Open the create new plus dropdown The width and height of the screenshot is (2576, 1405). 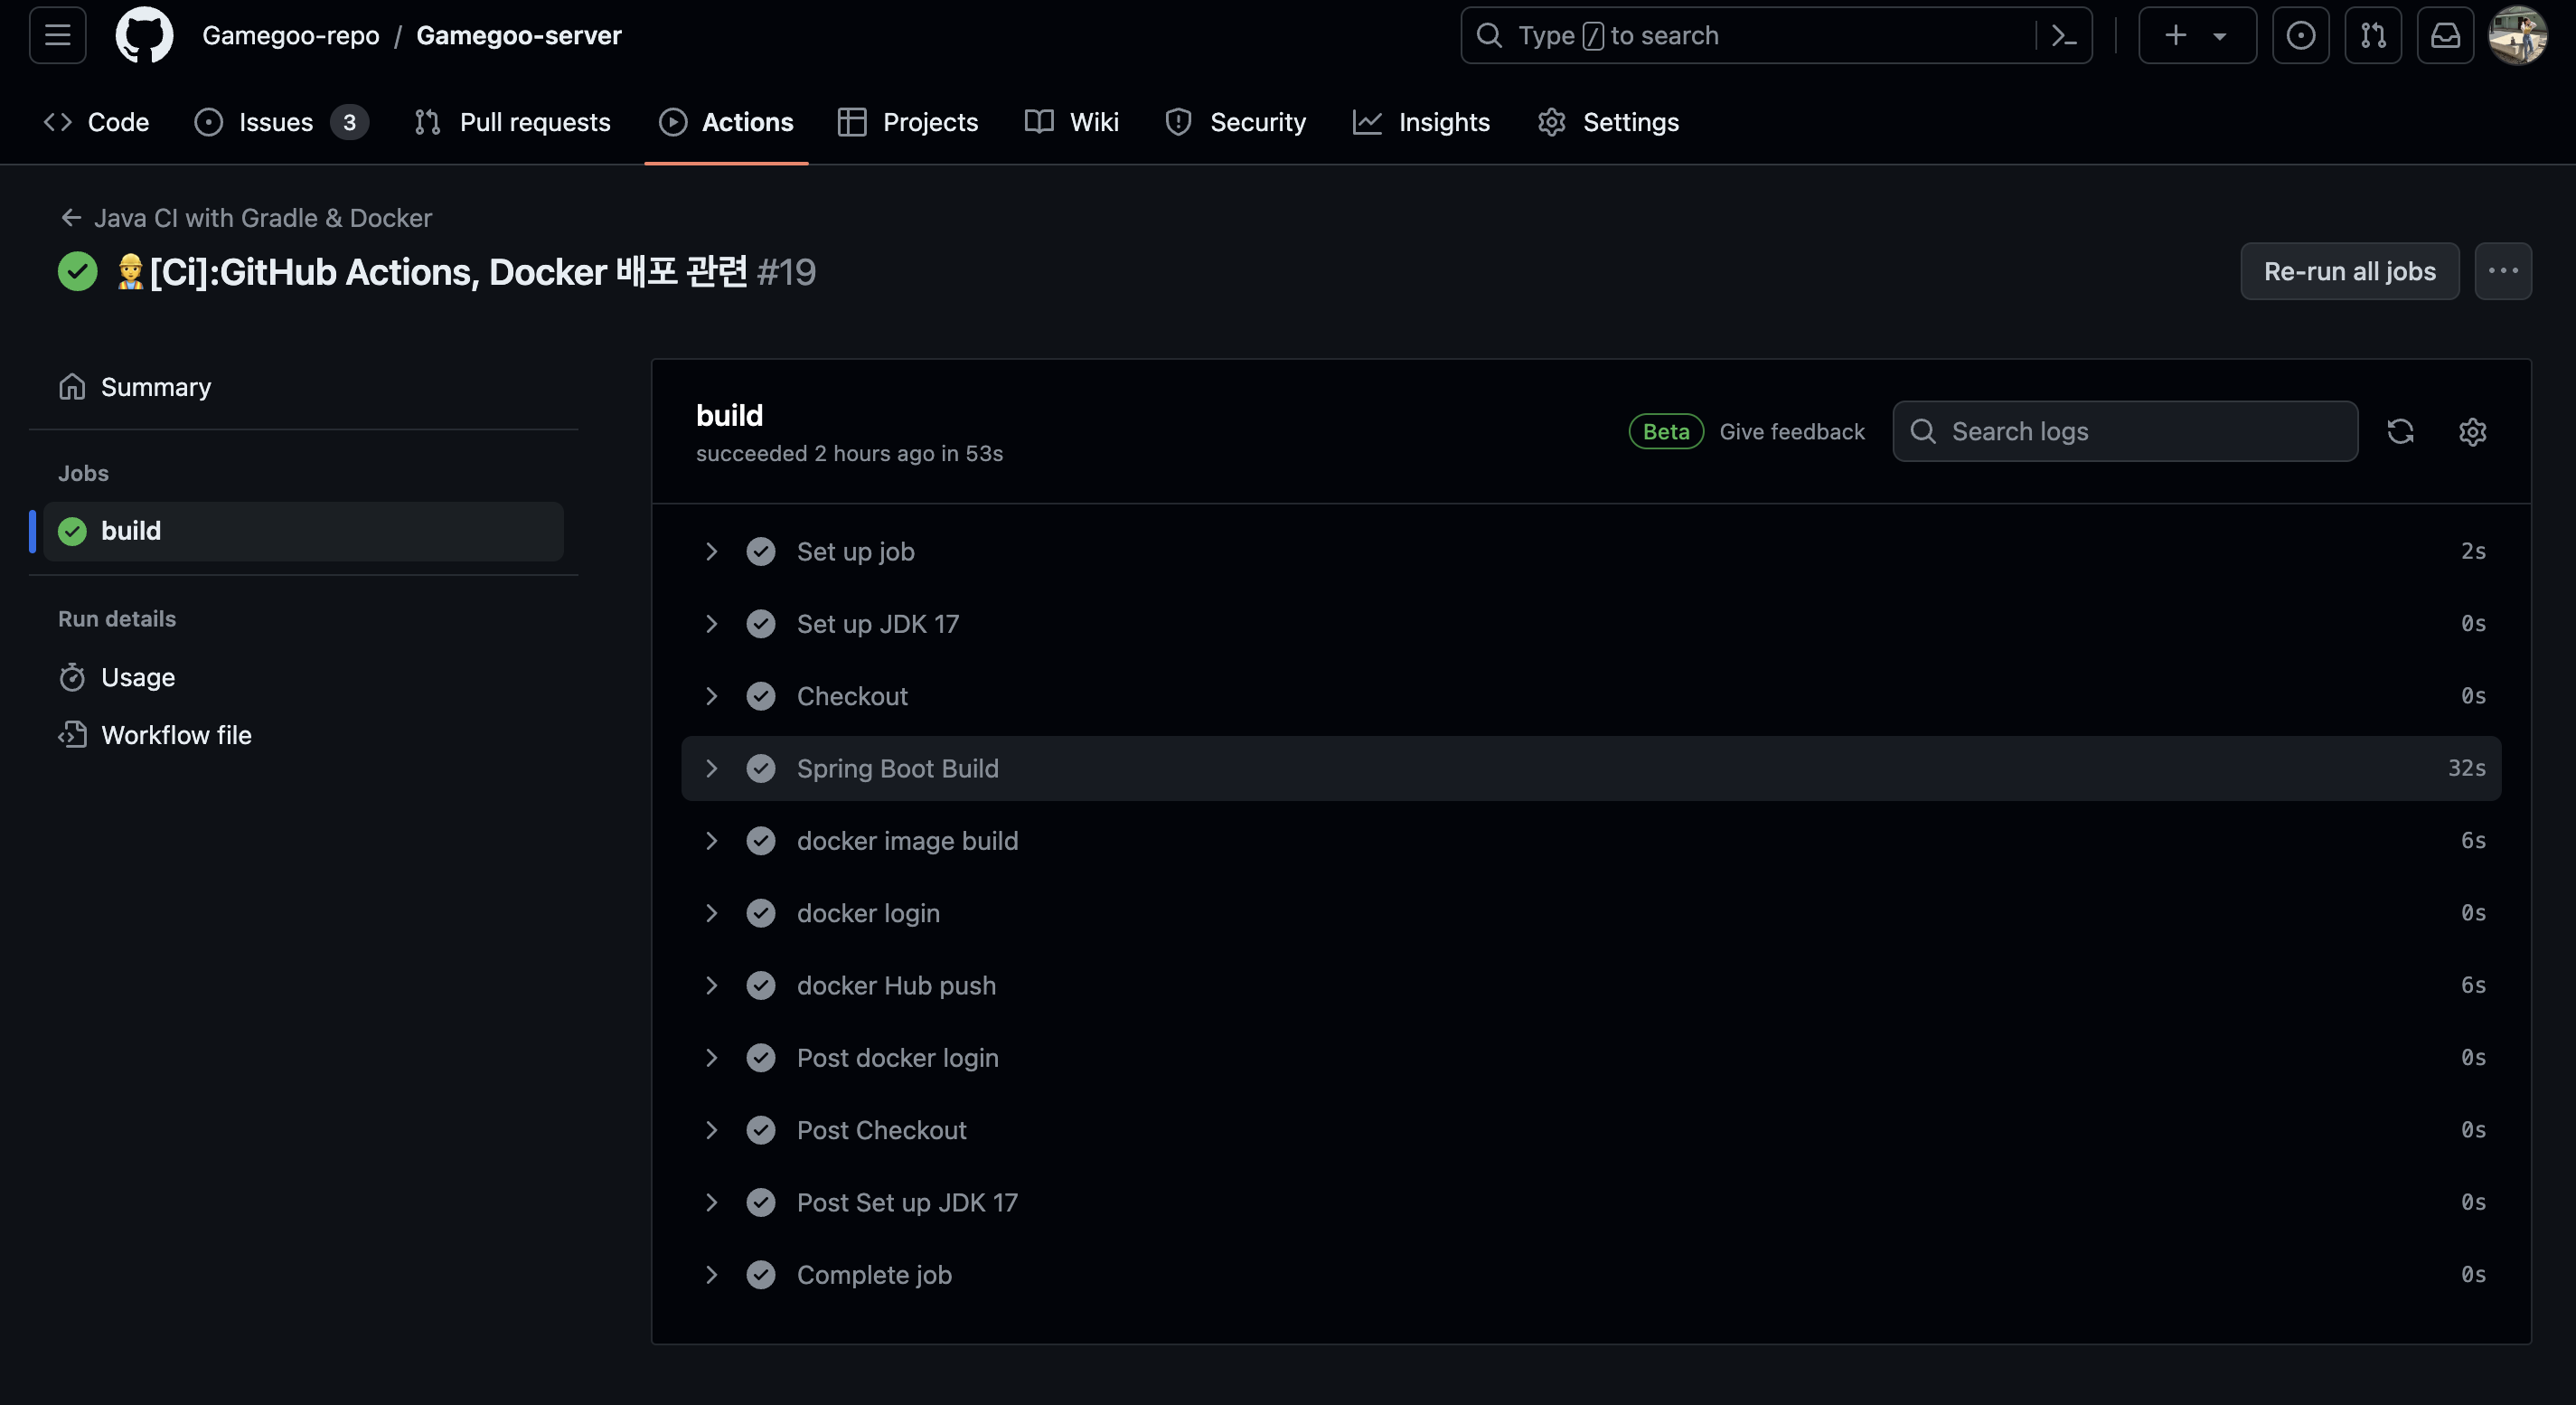[2196, 35]
